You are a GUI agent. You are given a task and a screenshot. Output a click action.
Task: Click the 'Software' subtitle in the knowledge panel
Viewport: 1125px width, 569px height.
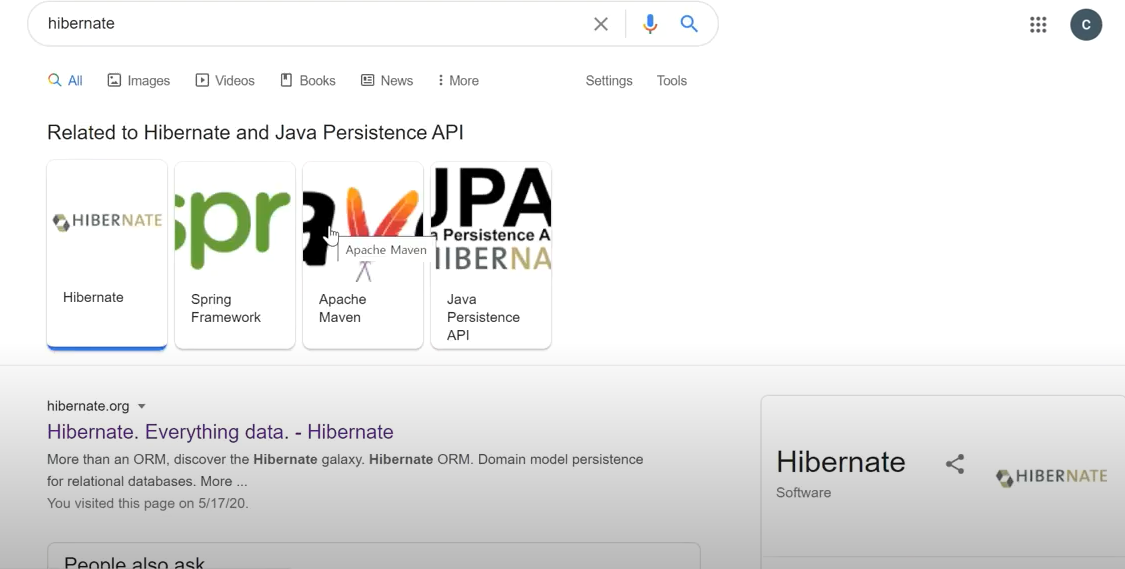coord(804,493)
